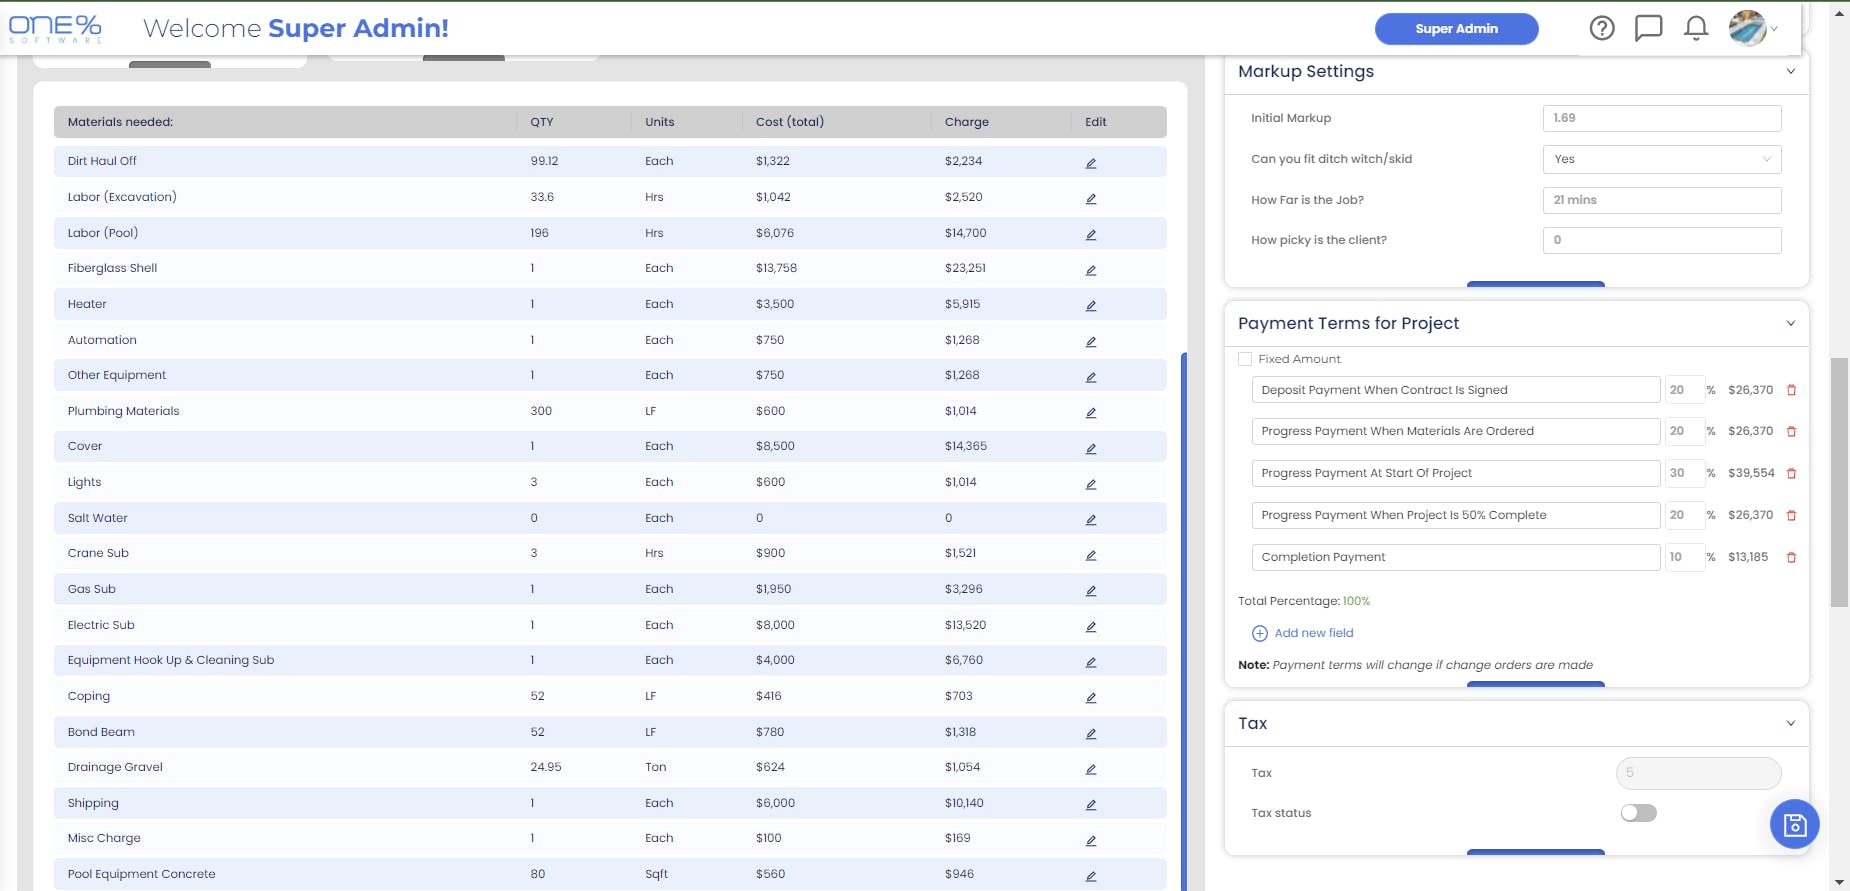
Task: Collapse the Markup Settings section
Action: tap(1790, 72)
